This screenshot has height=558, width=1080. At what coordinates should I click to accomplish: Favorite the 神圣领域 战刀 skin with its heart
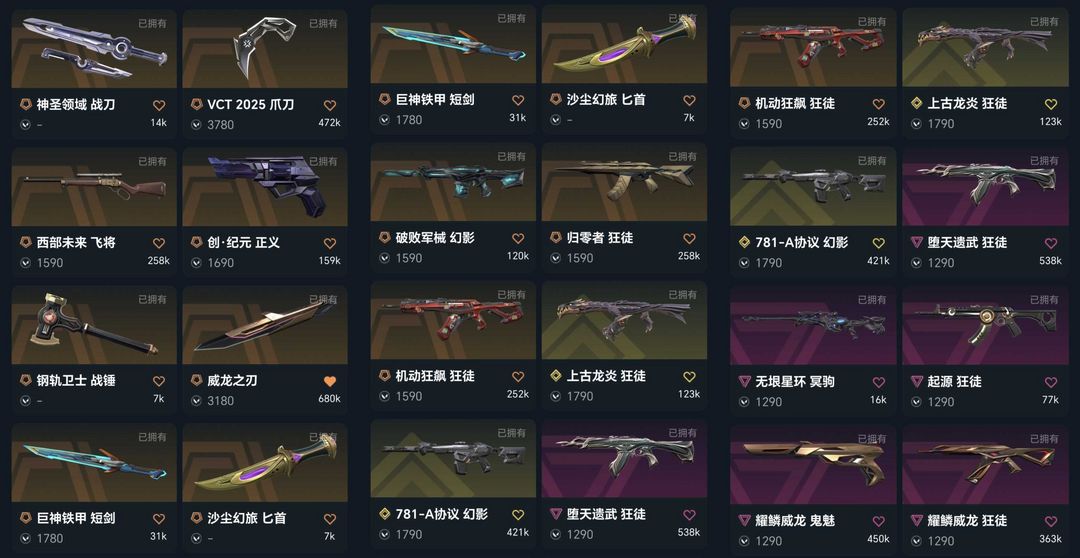click(159, 105)
